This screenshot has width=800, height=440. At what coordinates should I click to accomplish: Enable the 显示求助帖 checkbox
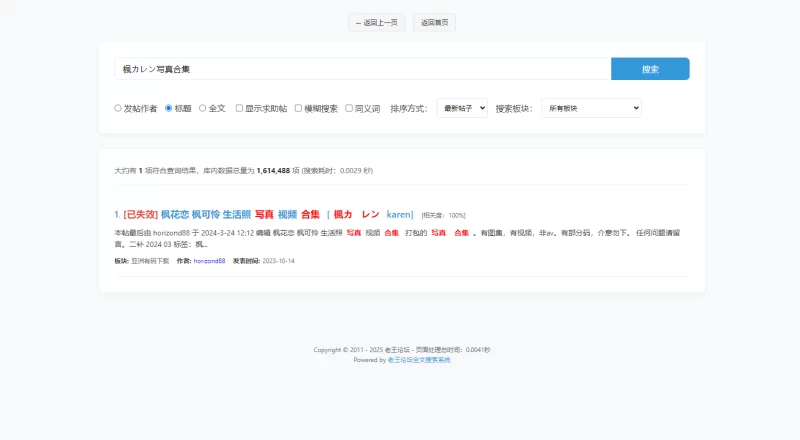[239, 108]
